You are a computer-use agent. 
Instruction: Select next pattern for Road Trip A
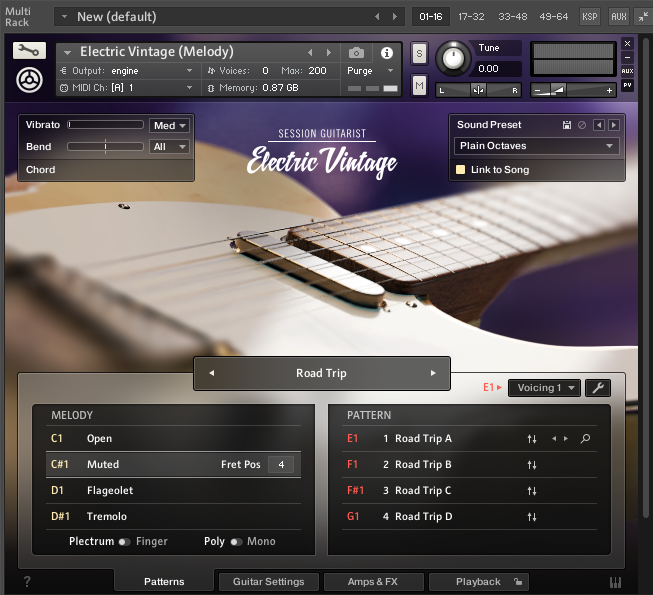tap(566, 438)
